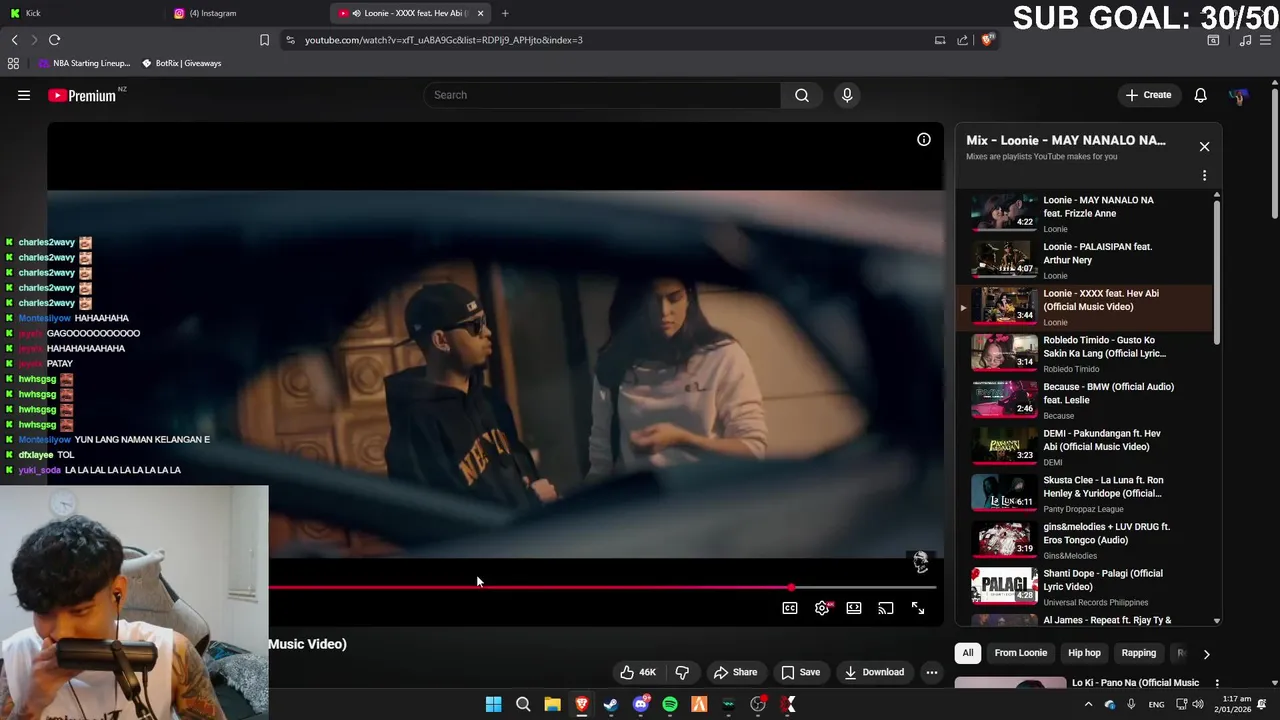The height and width of the screenshot is (720, 1280).
Task: Play Shanti Dope - Palagi lyric video
Action: 1085,587
